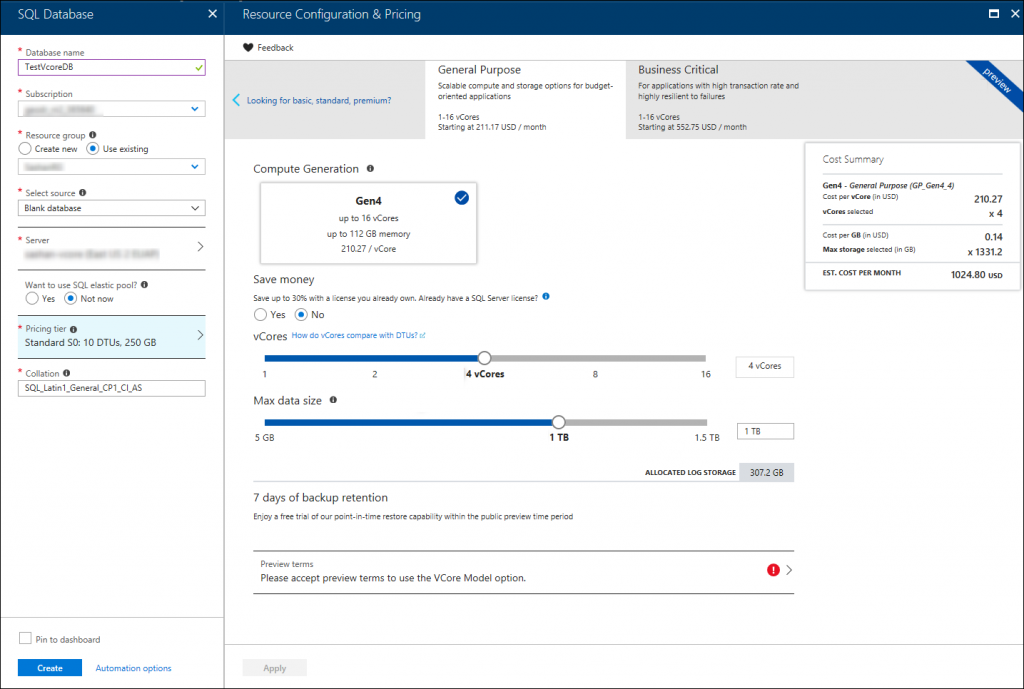Select Yes for Save money license
The width and height of the screenshot is (1024, 689).
(x=261, y=315)
